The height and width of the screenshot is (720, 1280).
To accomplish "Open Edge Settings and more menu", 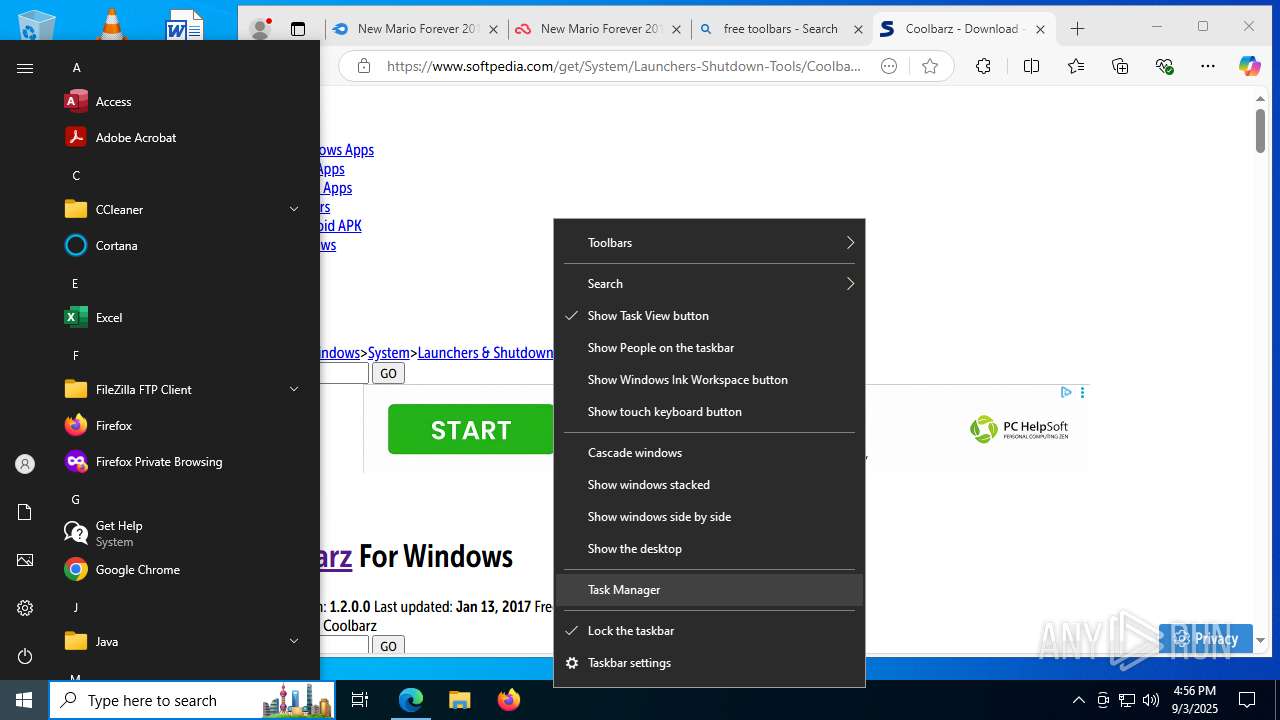I will 1208,66.
